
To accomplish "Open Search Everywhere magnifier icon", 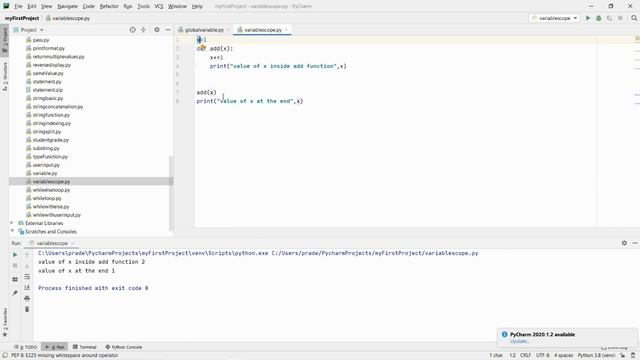I will (634, 18).
